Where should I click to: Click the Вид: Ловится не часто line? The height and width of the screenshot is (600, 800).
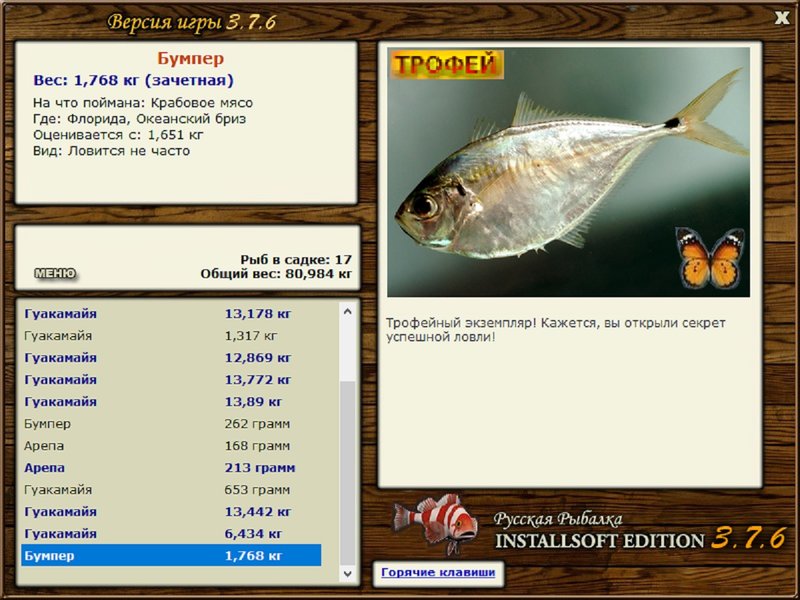tap(111, 151)
